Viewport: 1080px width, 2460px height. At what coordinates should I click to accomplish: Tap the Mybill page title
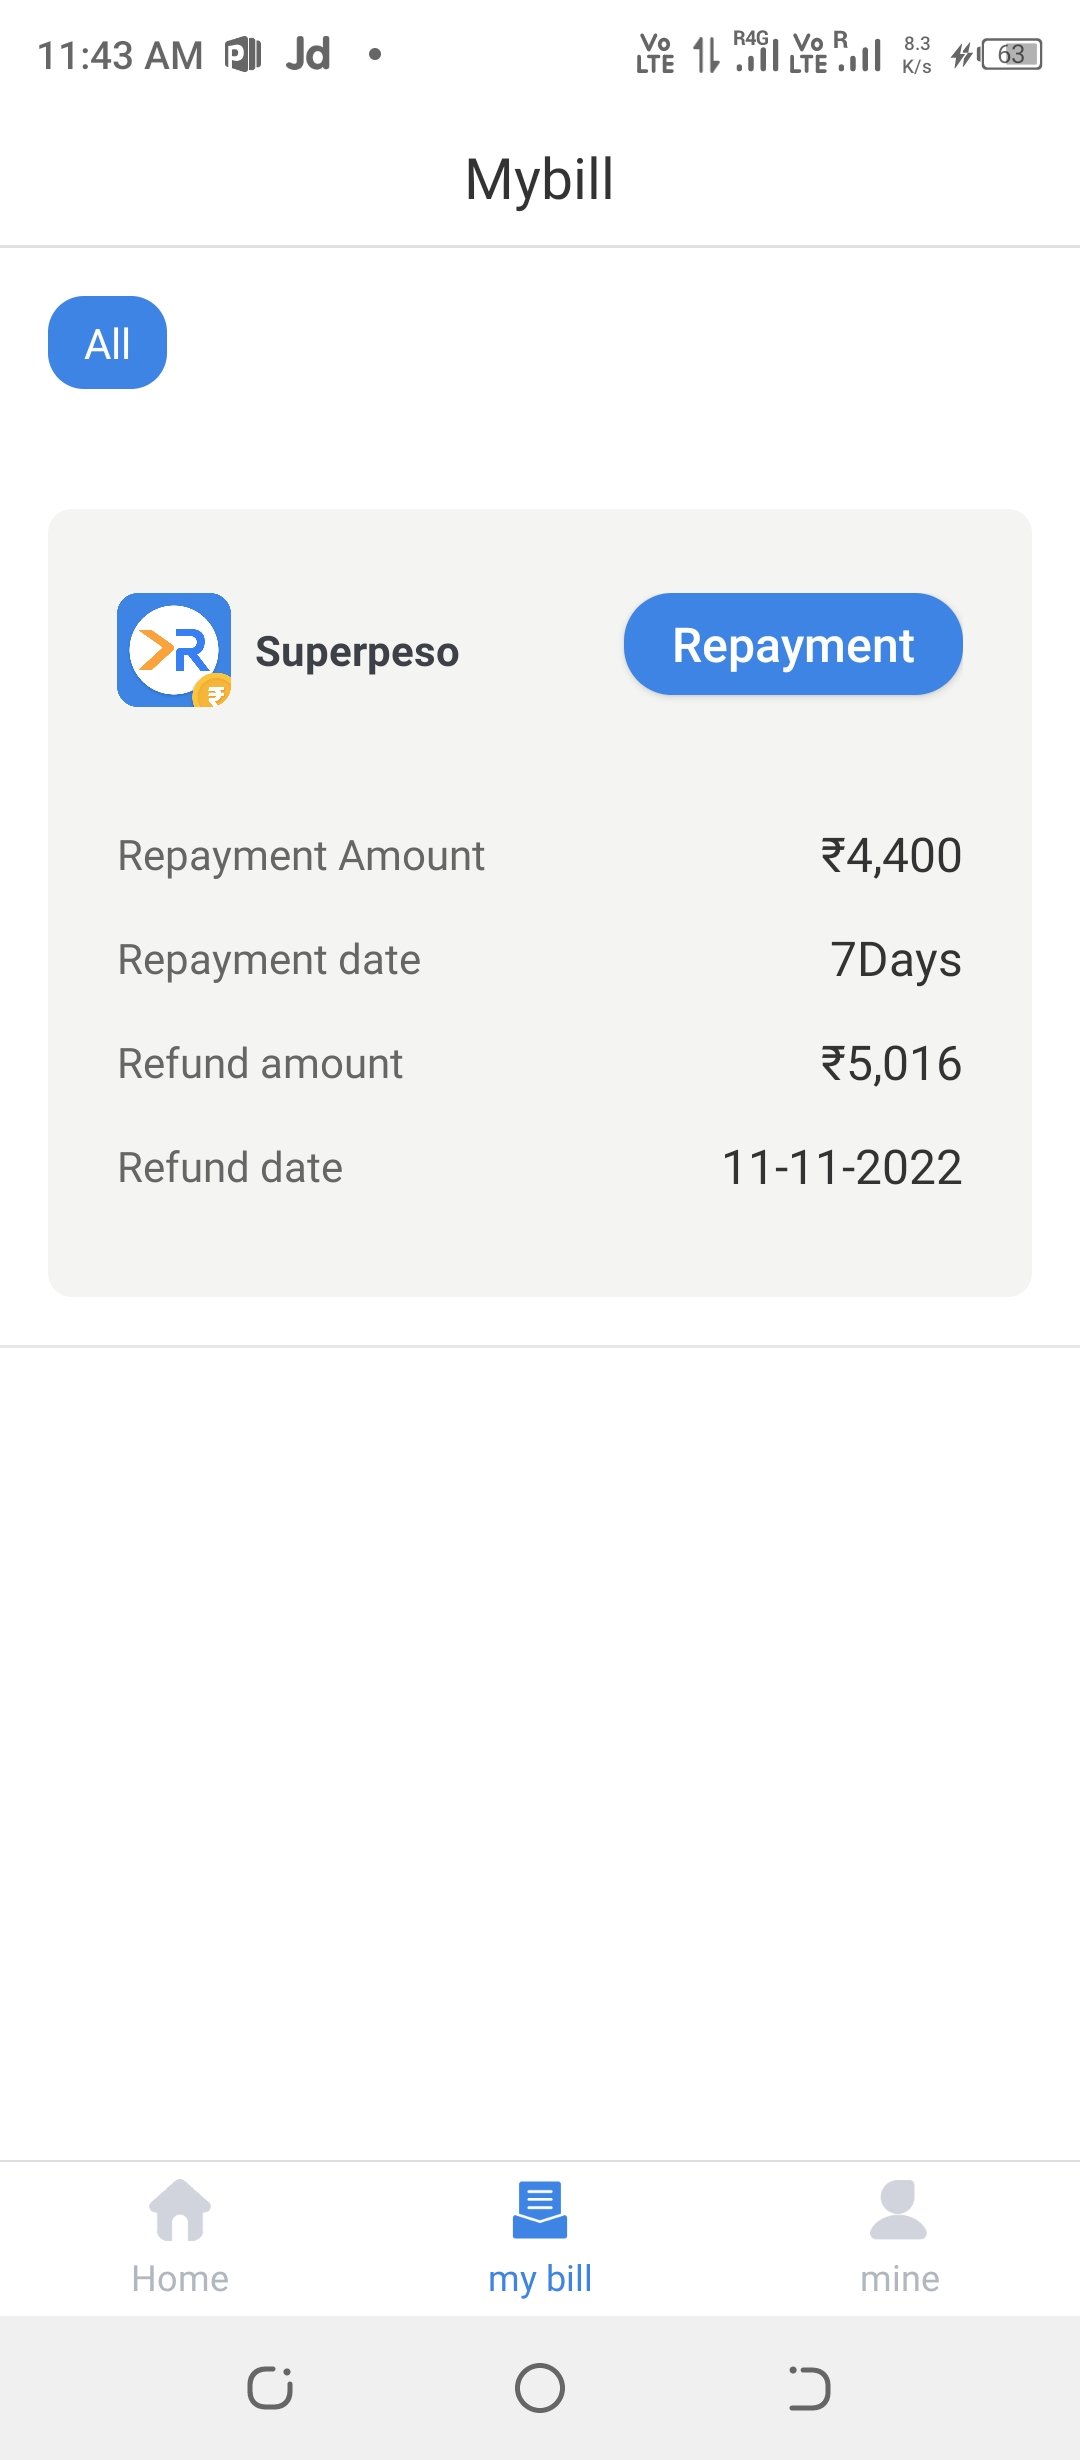(540, 180)
